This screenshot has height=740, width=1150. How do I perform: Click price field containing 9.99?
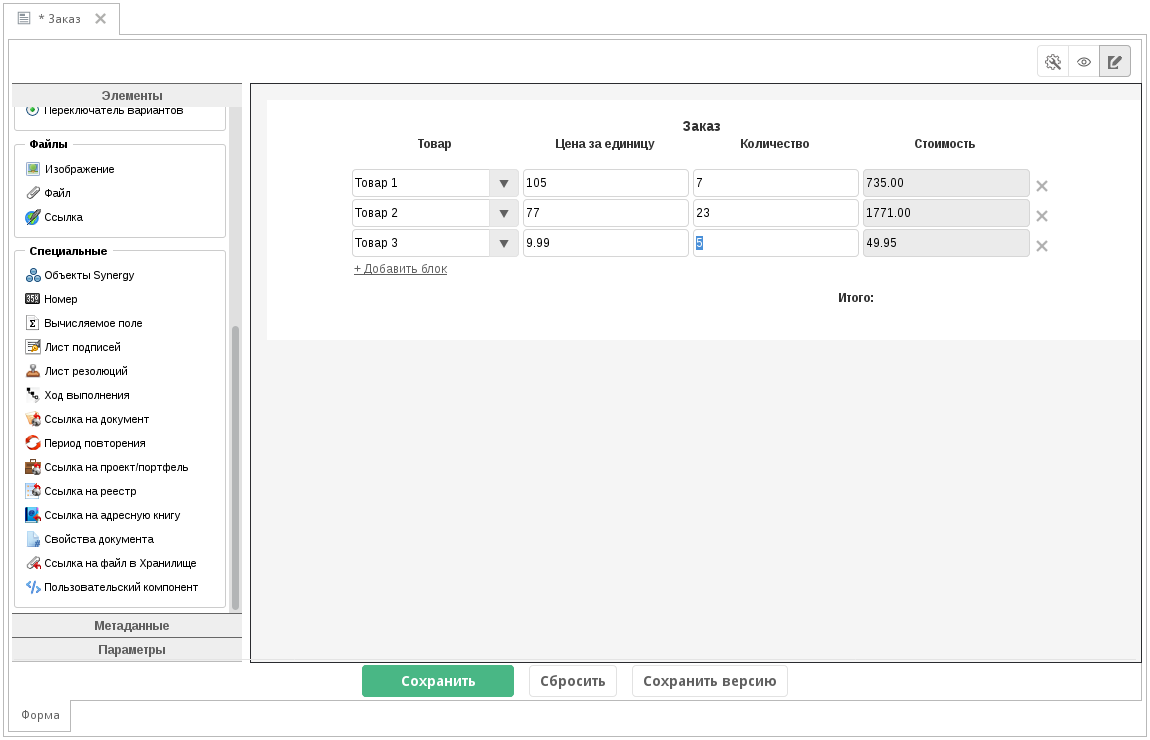[606, 243]
